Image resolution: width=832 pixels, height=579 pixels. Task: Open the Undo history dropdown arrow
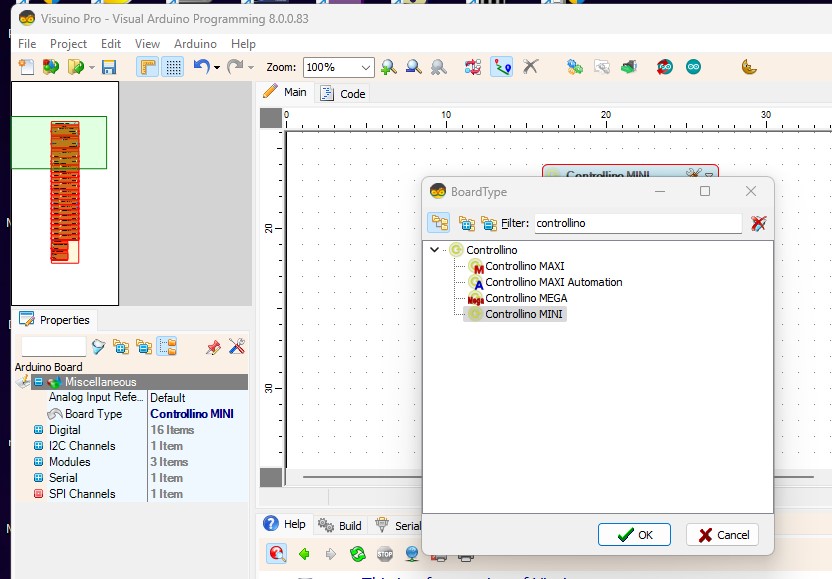point(217,67)
